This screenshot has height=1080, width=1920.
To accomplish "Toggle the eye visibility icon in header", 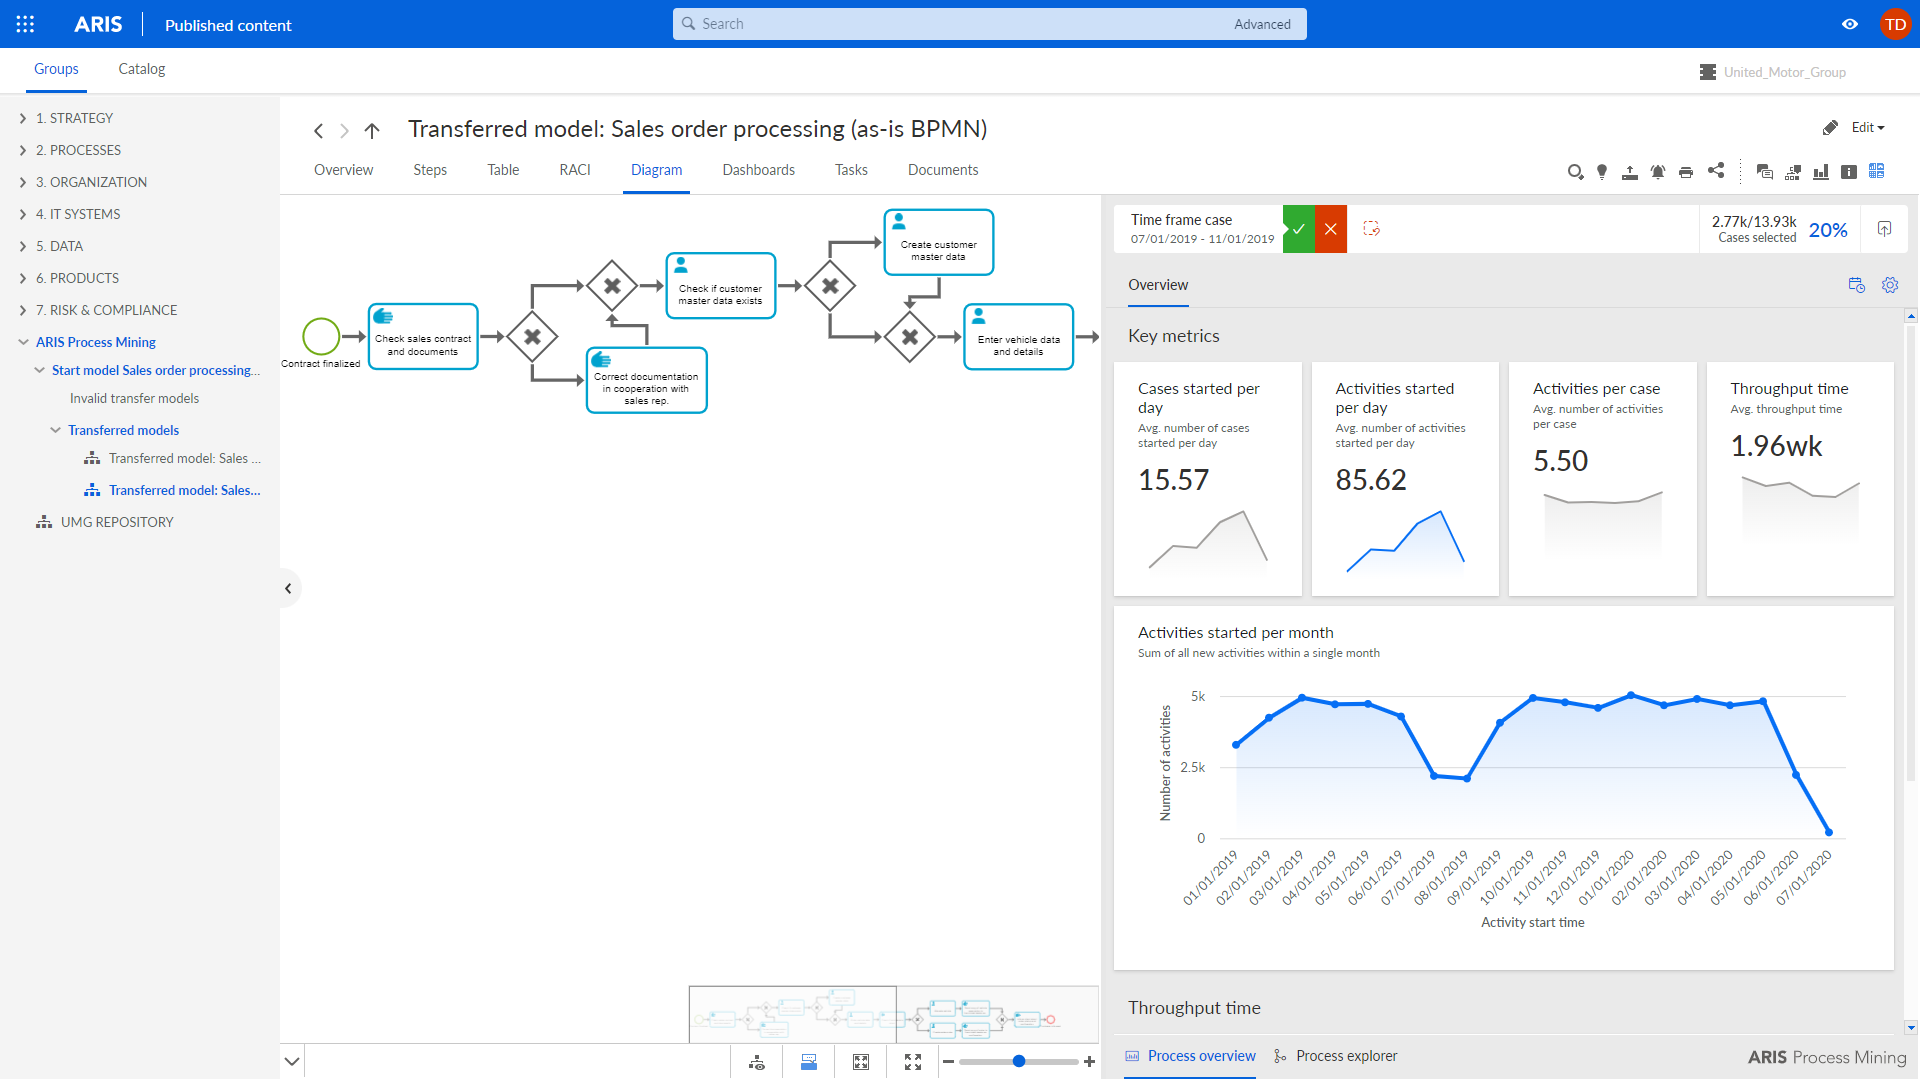I will pyautogui.click(x=1850, y=24).
